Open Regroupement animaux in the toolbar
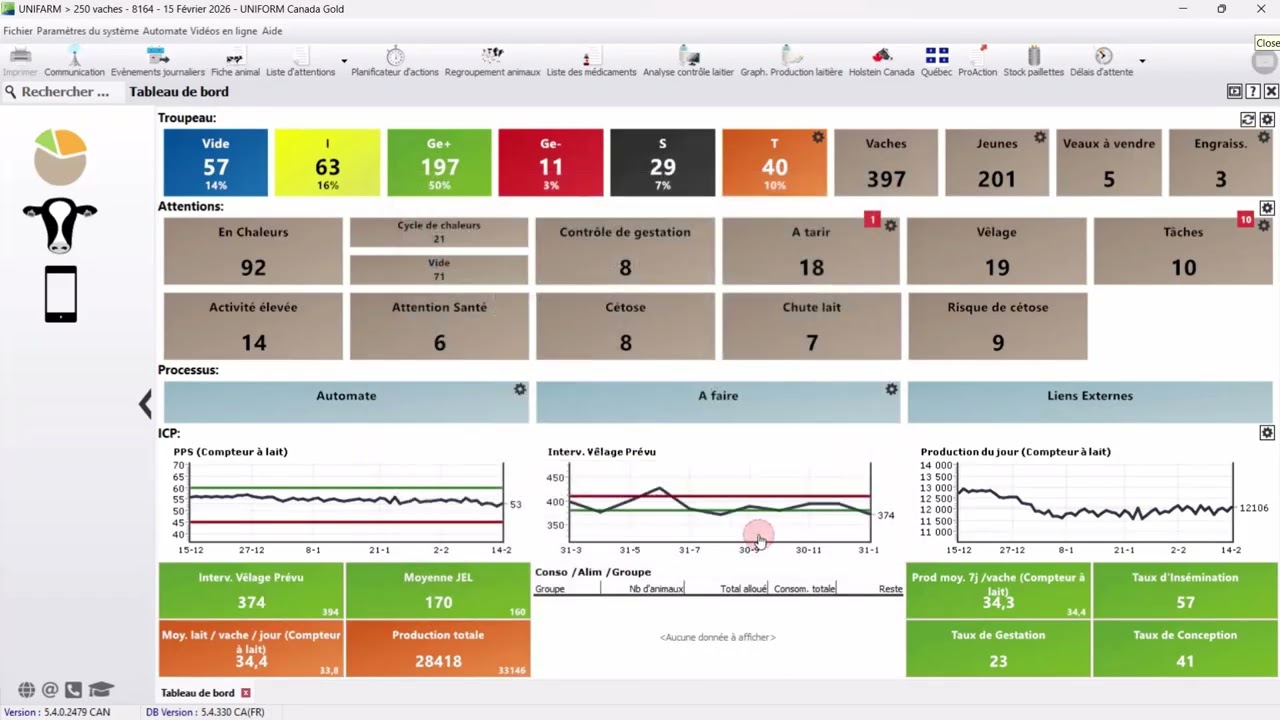This screenshot has height=720, width=1280. (492, 62)
